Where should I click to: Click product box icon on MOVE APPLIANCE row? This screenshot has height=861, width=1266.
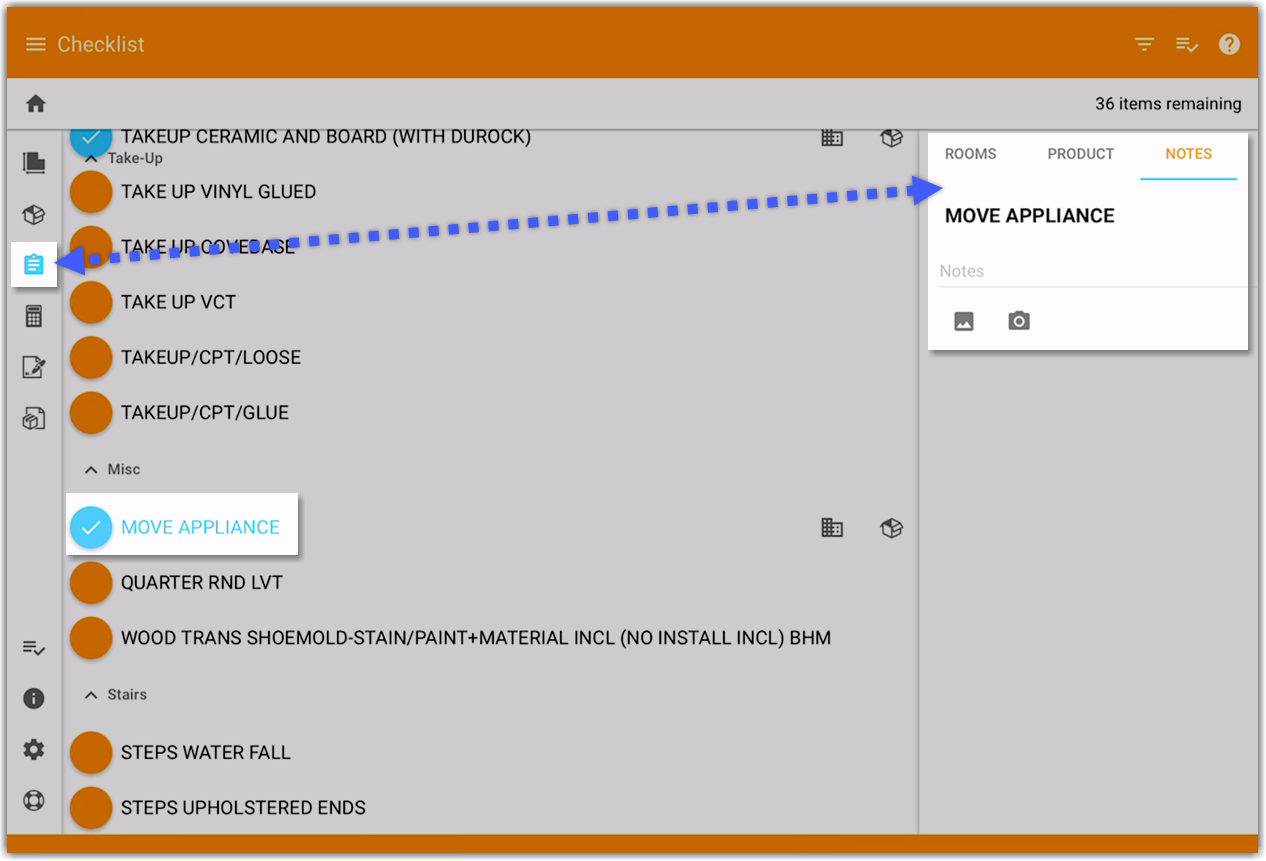tap(892, 527)
